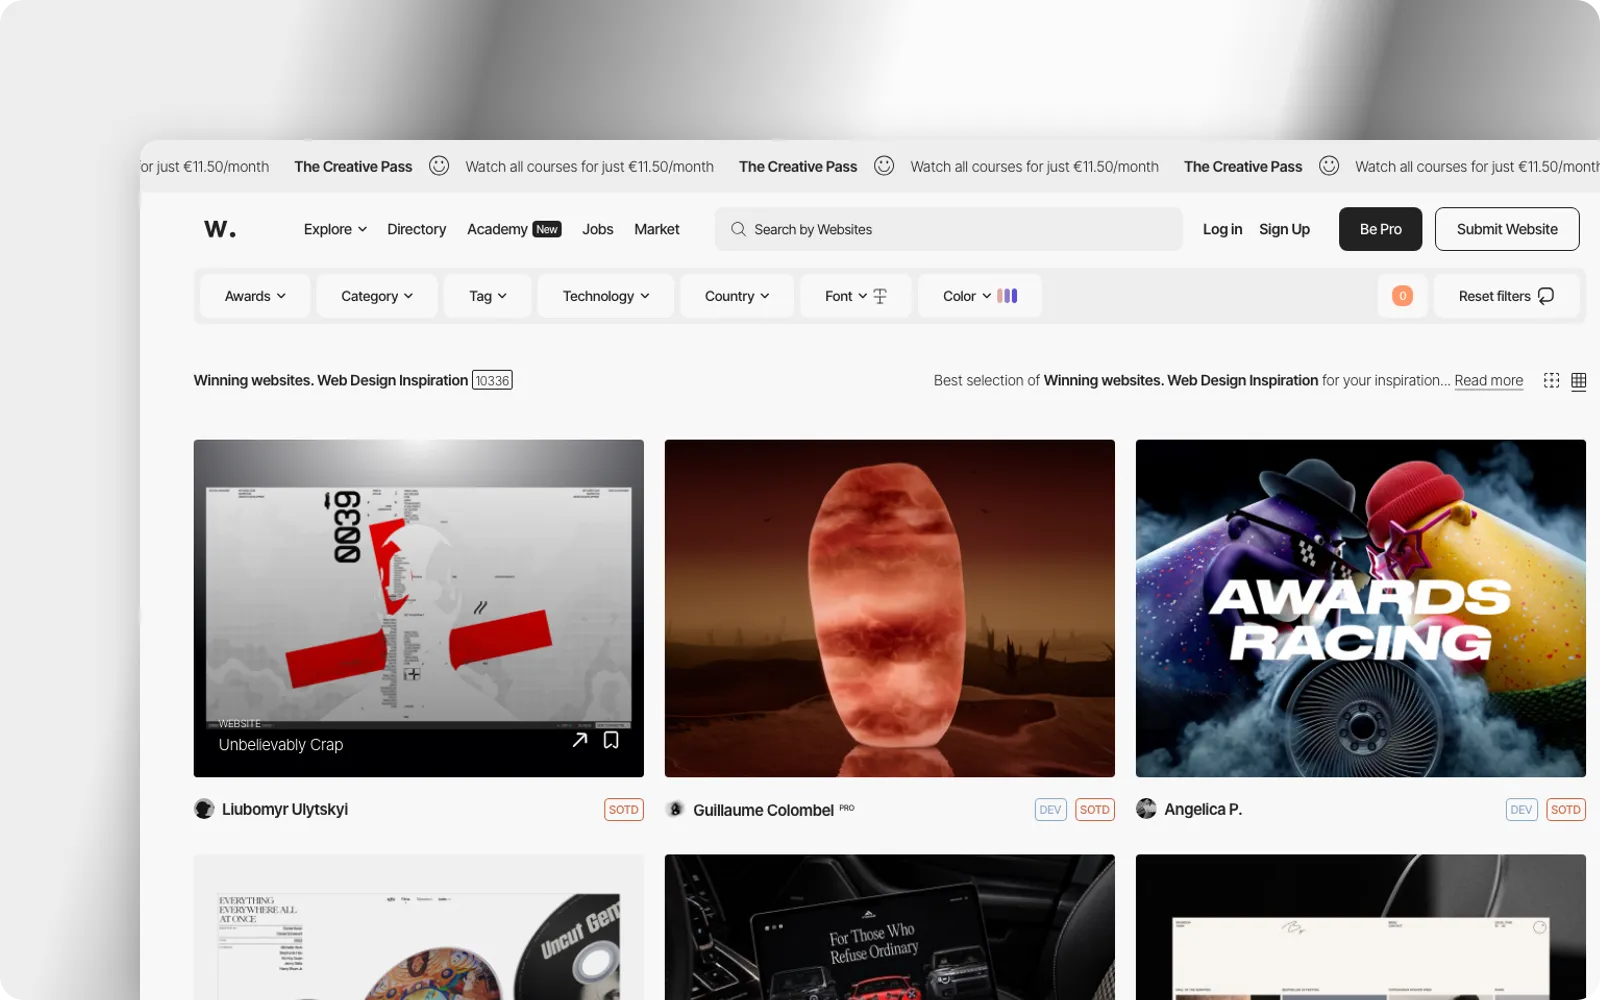Viewport: 1600px width, 1000px height.
Task: Click the Sign Up link
Action: [x=1284, y=229]
